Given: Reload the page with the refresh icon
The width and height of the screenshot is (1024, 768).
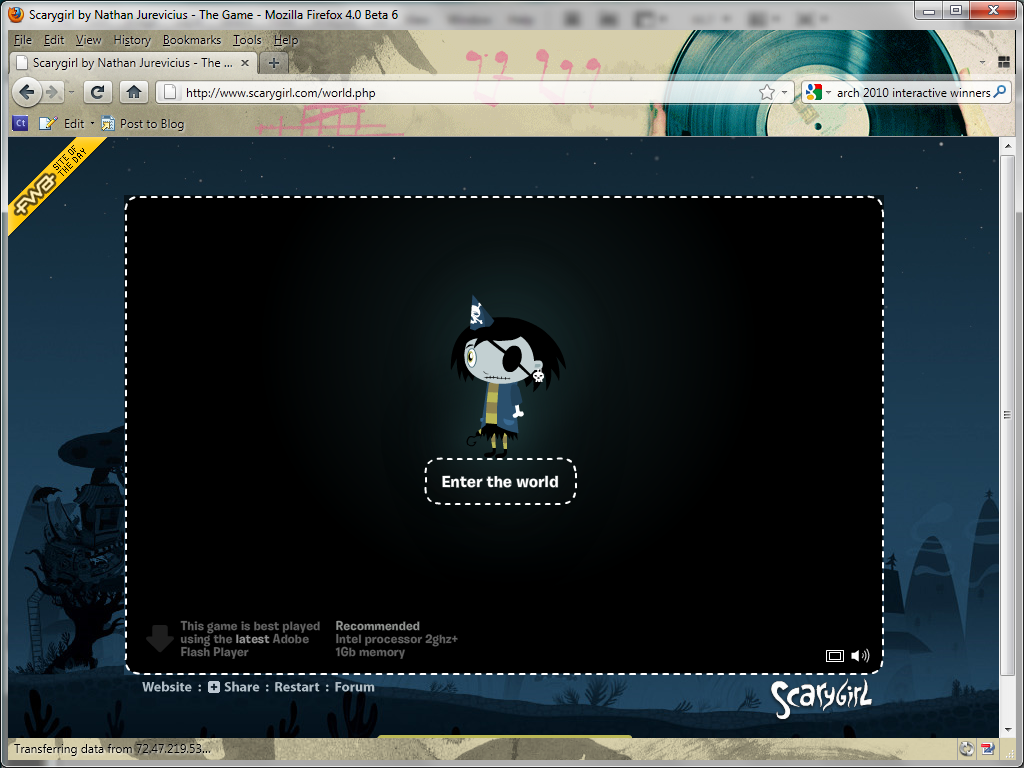Looking at the screenshot, I should (x=97, y=92).
